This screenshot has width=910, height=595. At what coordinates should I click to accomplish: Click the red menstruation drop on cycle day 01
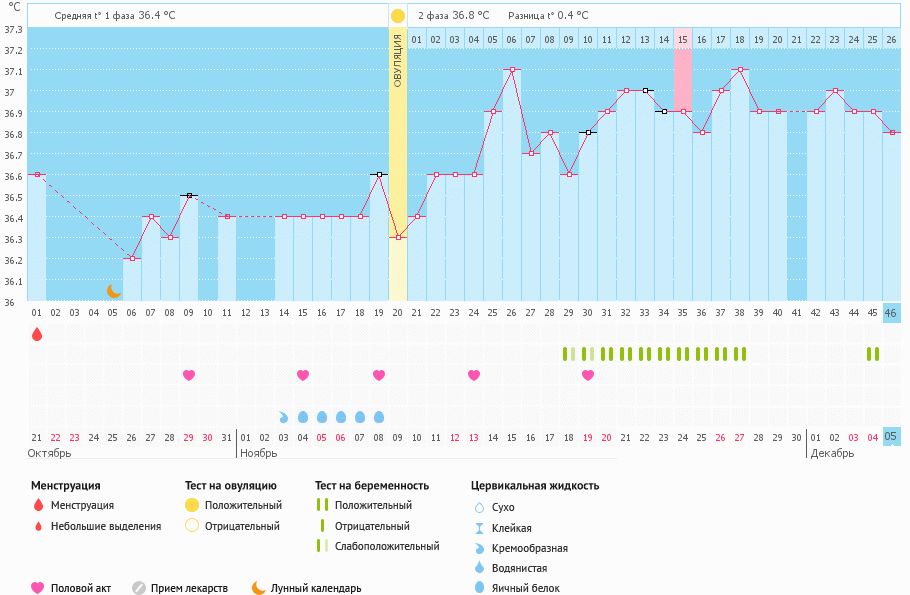point(37,335)
